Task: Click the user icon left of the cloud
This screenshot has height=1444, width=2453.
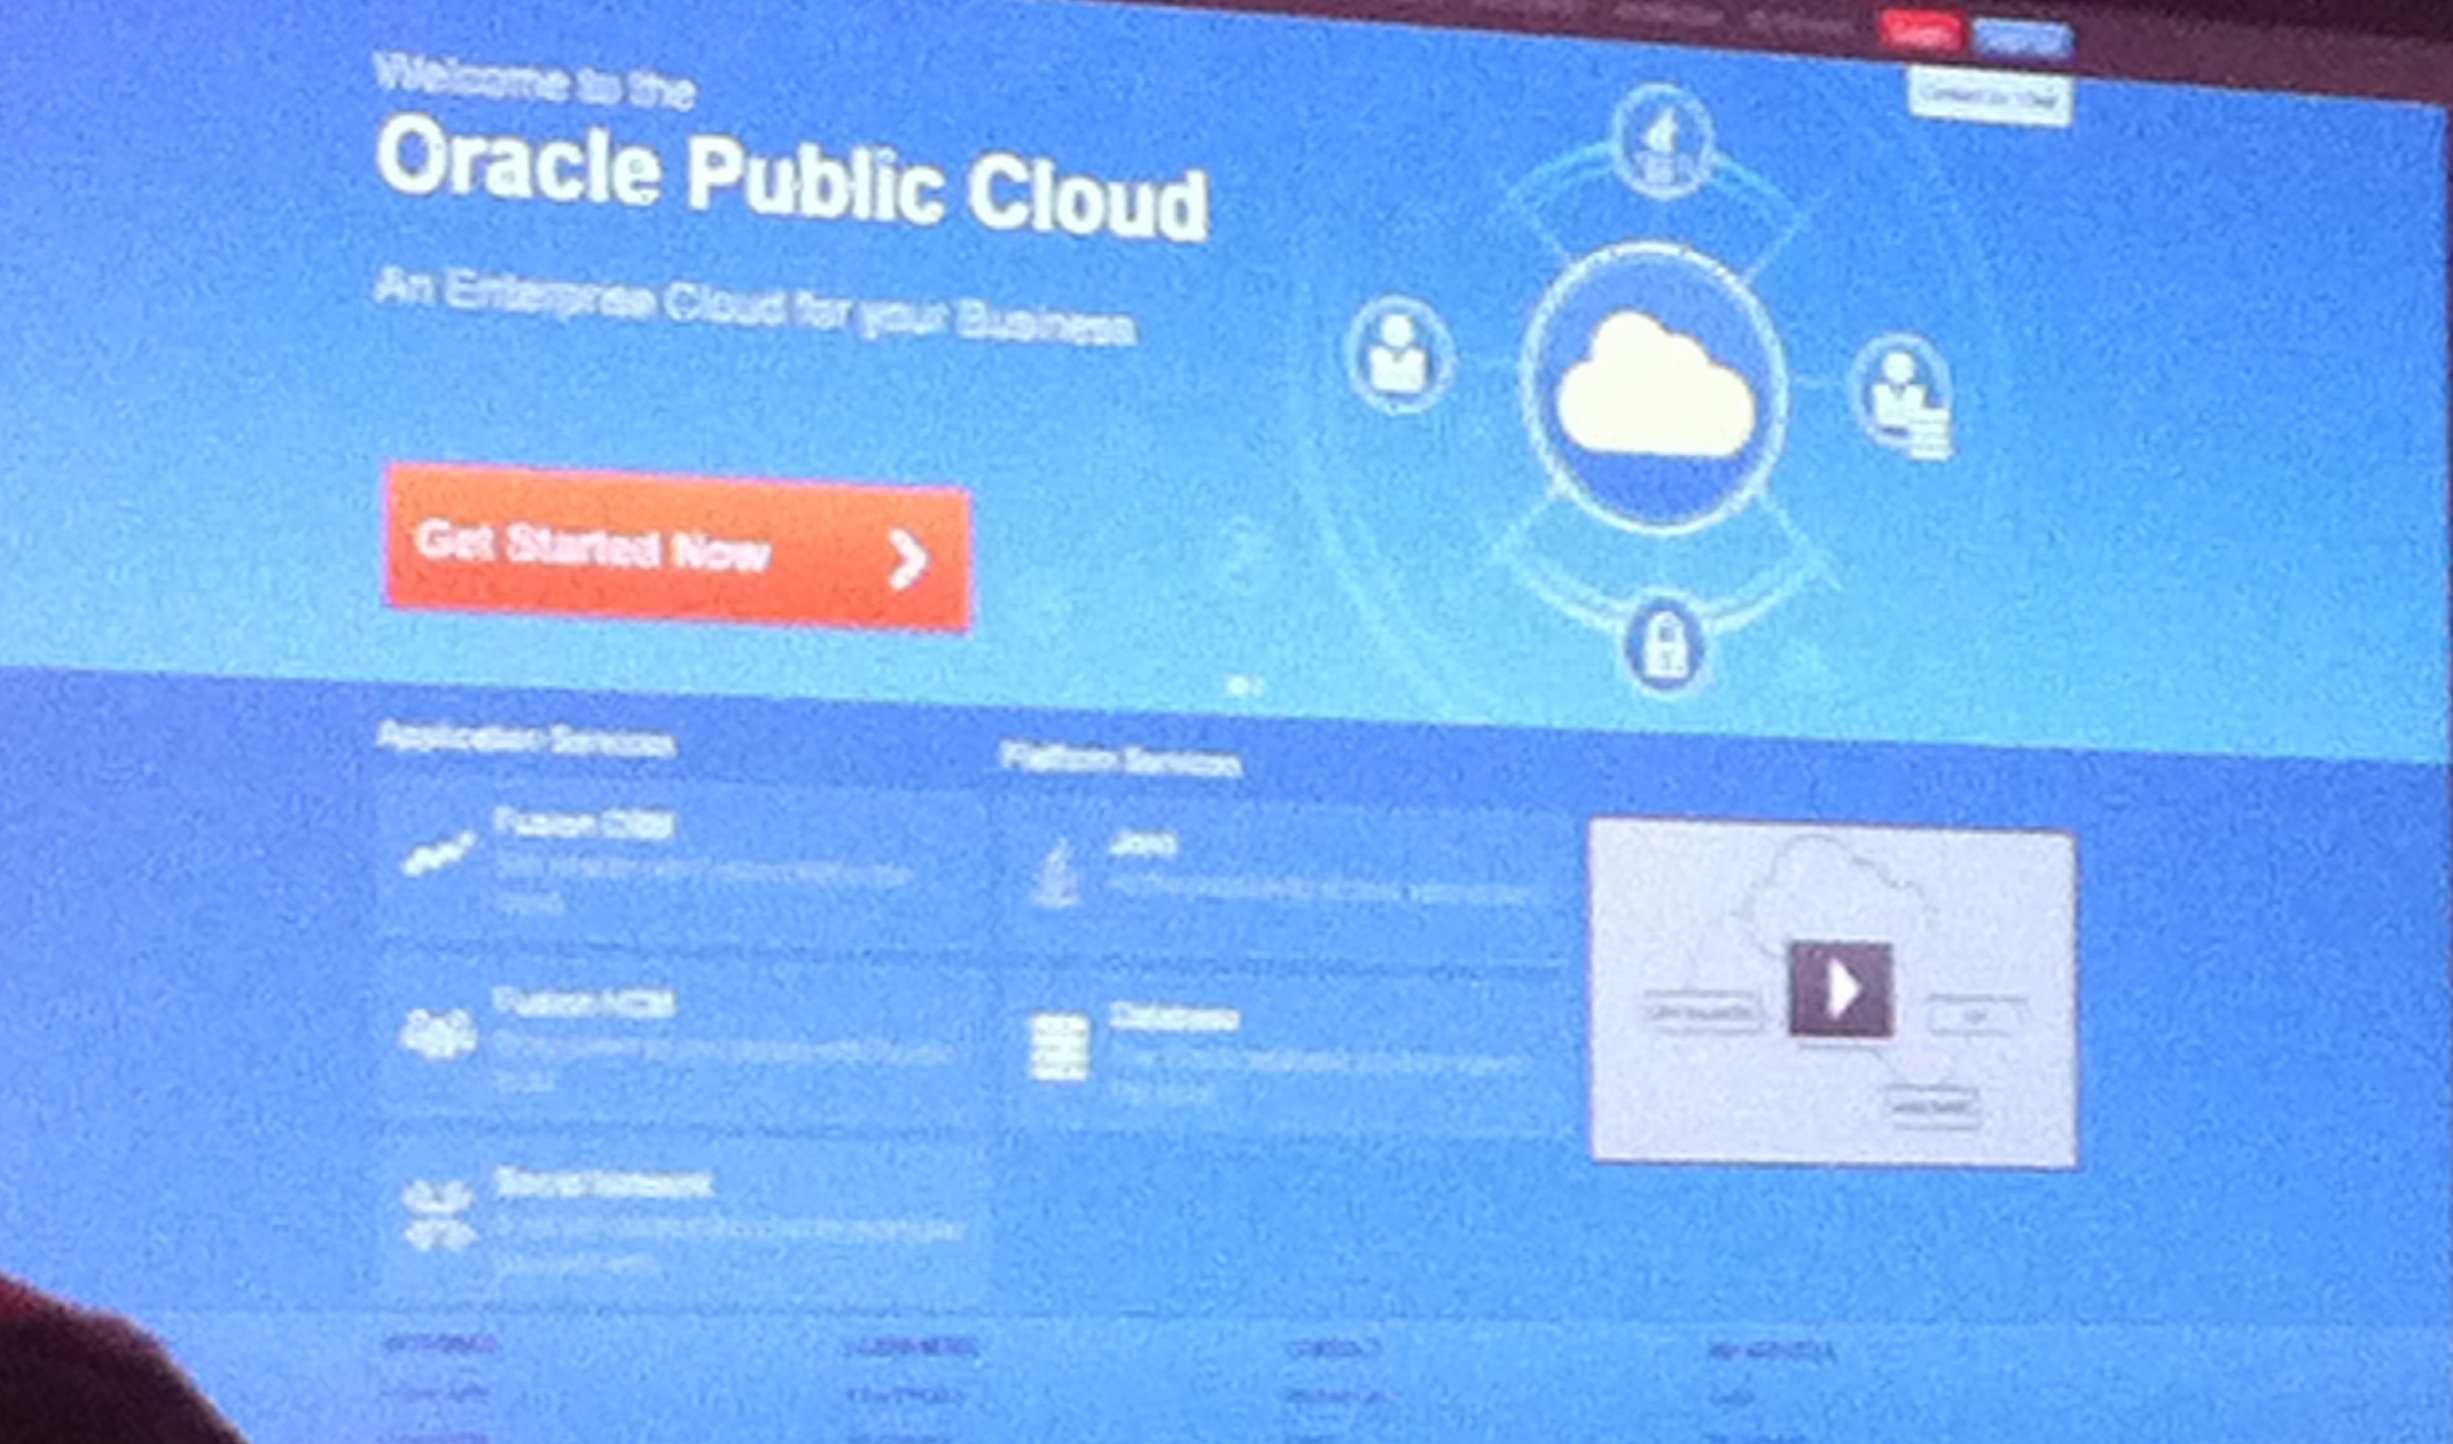Action: coord(1399,354)
